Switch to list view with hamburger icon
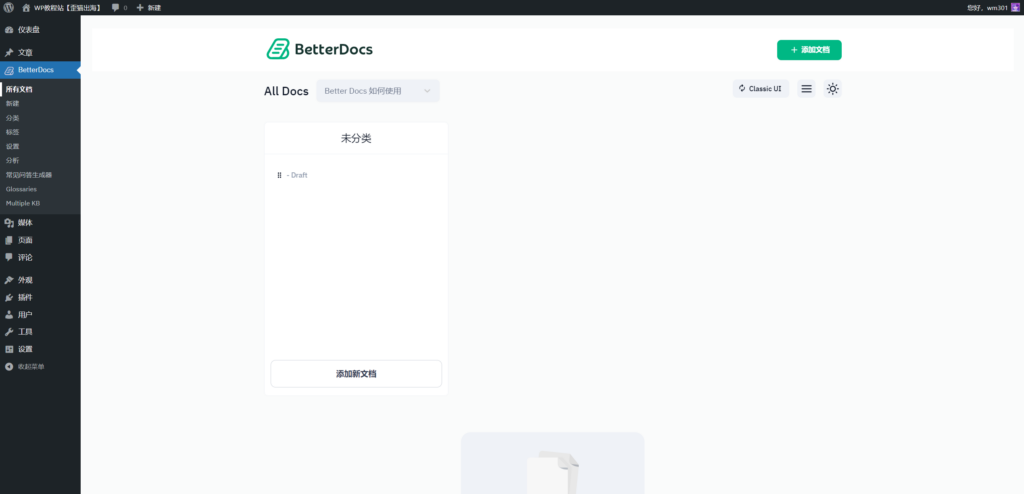This screenshot has width=1024, height=494. coord(807,89)
